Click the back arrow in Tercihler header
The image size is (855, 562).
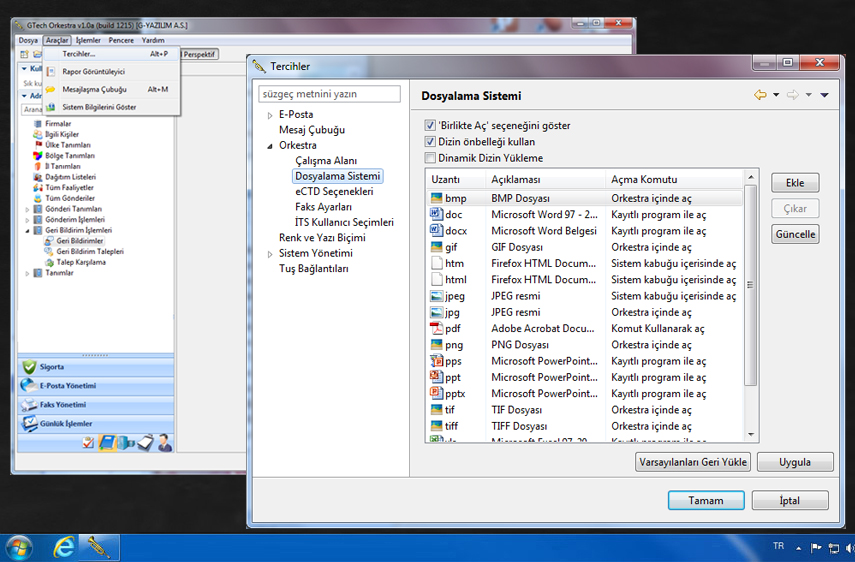pos(760,95)
